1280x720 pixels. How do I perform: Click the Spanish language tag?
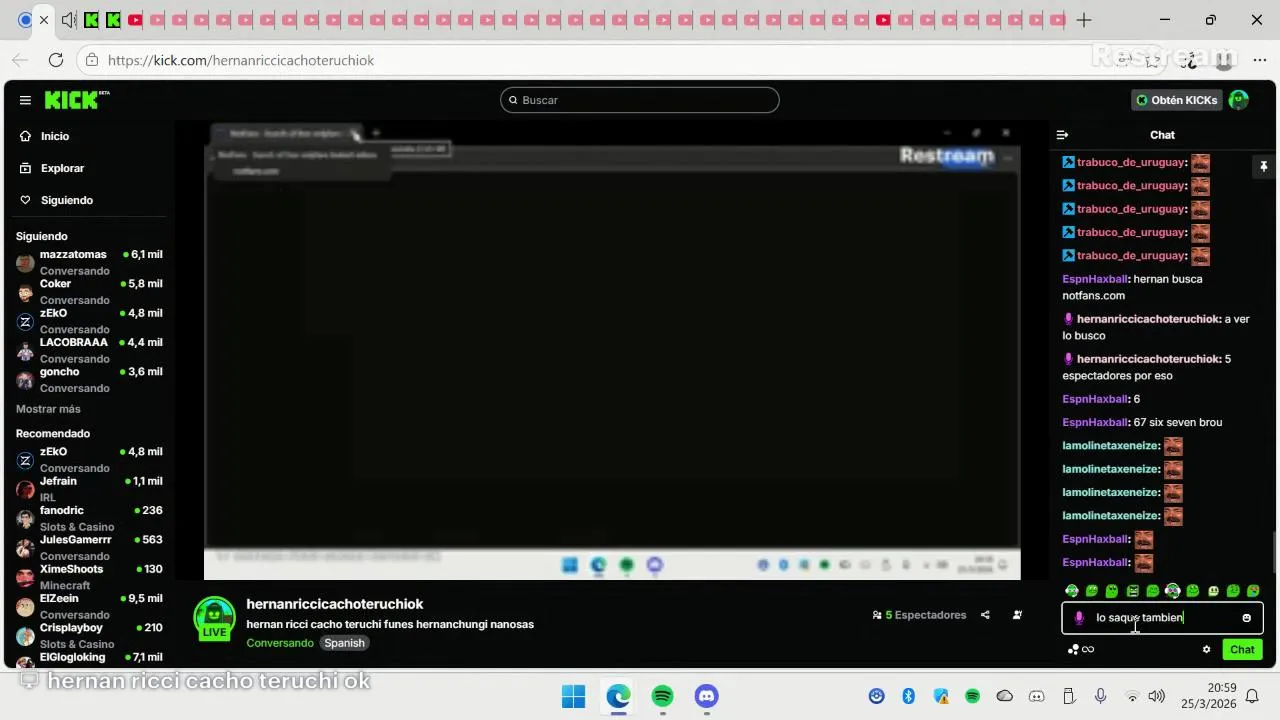[x=344, y=643]
